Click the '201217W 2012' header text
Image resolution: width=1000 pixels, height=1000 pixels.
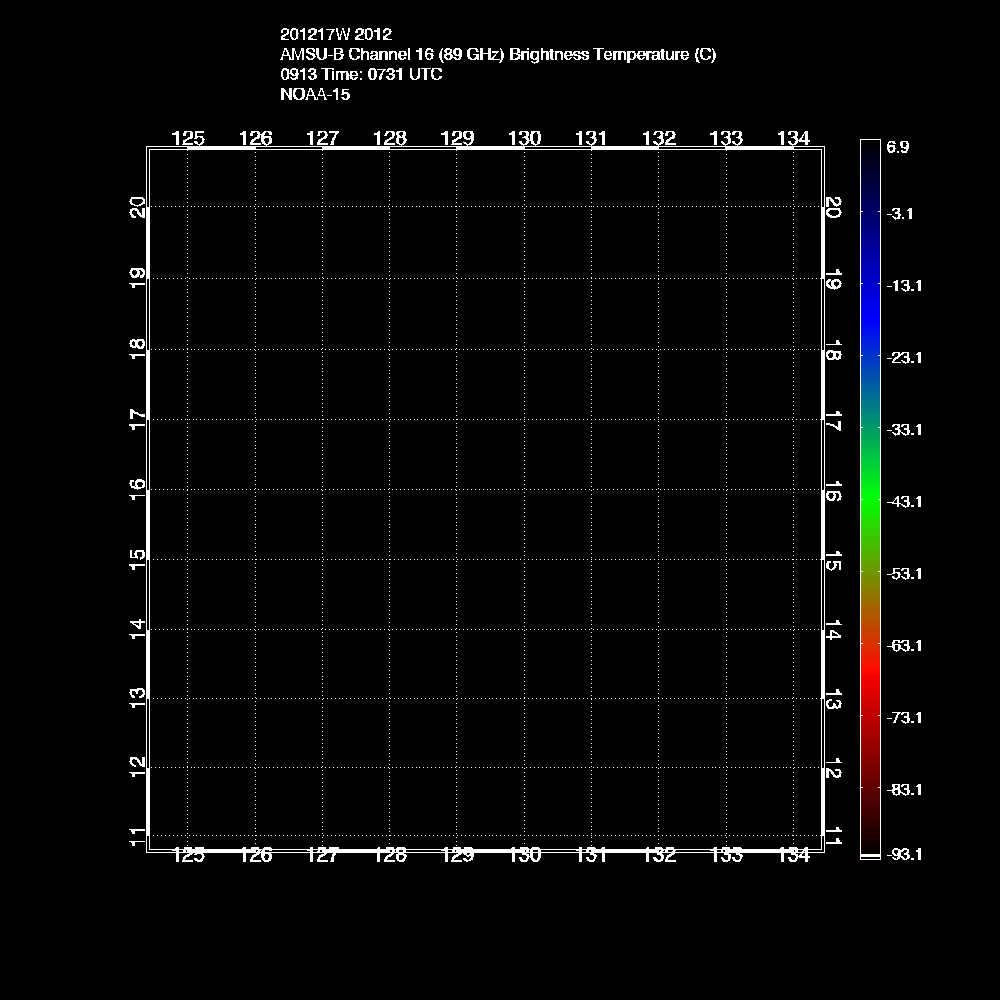pos(329,34)
